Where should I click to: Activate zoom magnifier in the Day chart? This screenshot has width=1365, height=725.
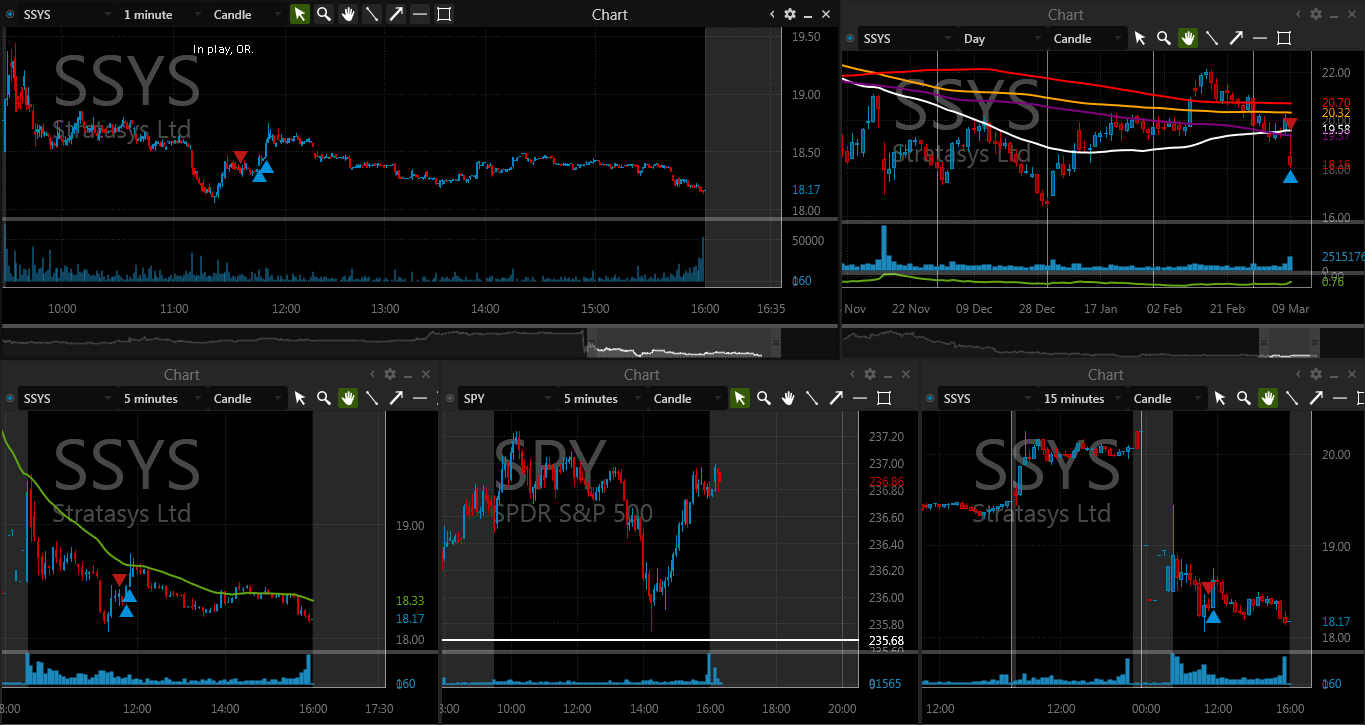tap(1164, 38)
